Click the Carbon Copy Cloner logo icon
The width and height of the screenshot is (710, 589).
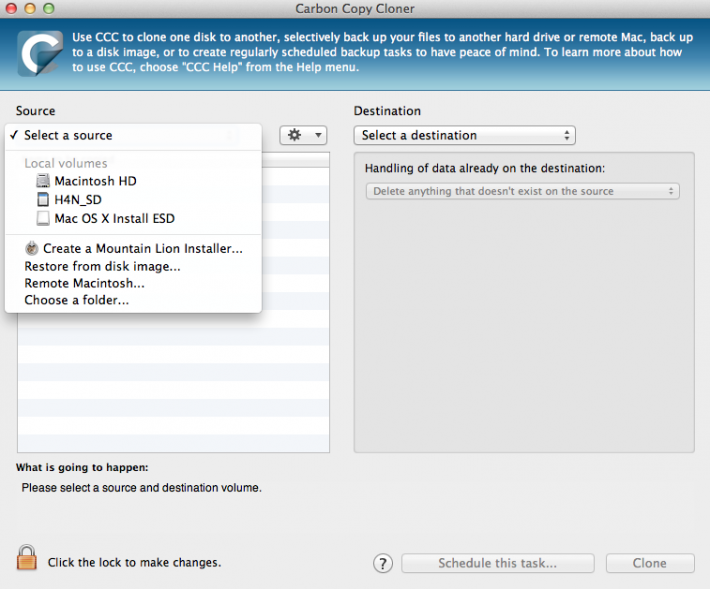40,53
